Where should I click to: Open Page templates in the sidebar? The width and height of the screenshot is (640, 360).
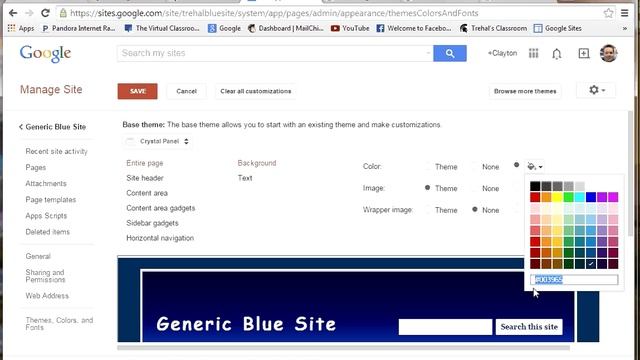pyautogui.click(x=51, y=200)
